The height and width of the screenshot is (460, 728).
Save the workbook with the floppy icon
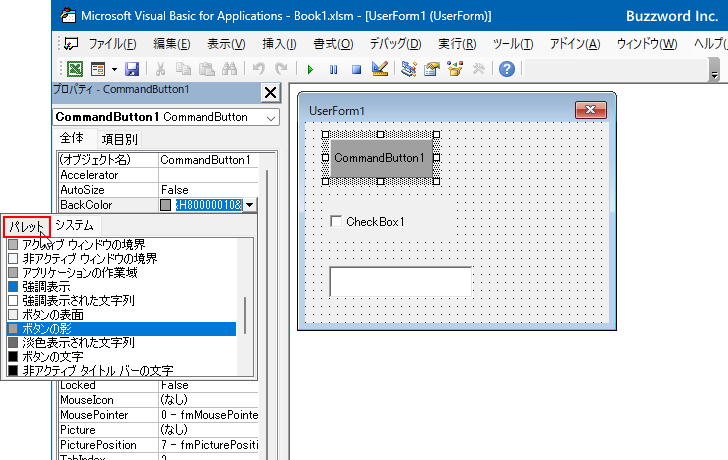point(132,69)
